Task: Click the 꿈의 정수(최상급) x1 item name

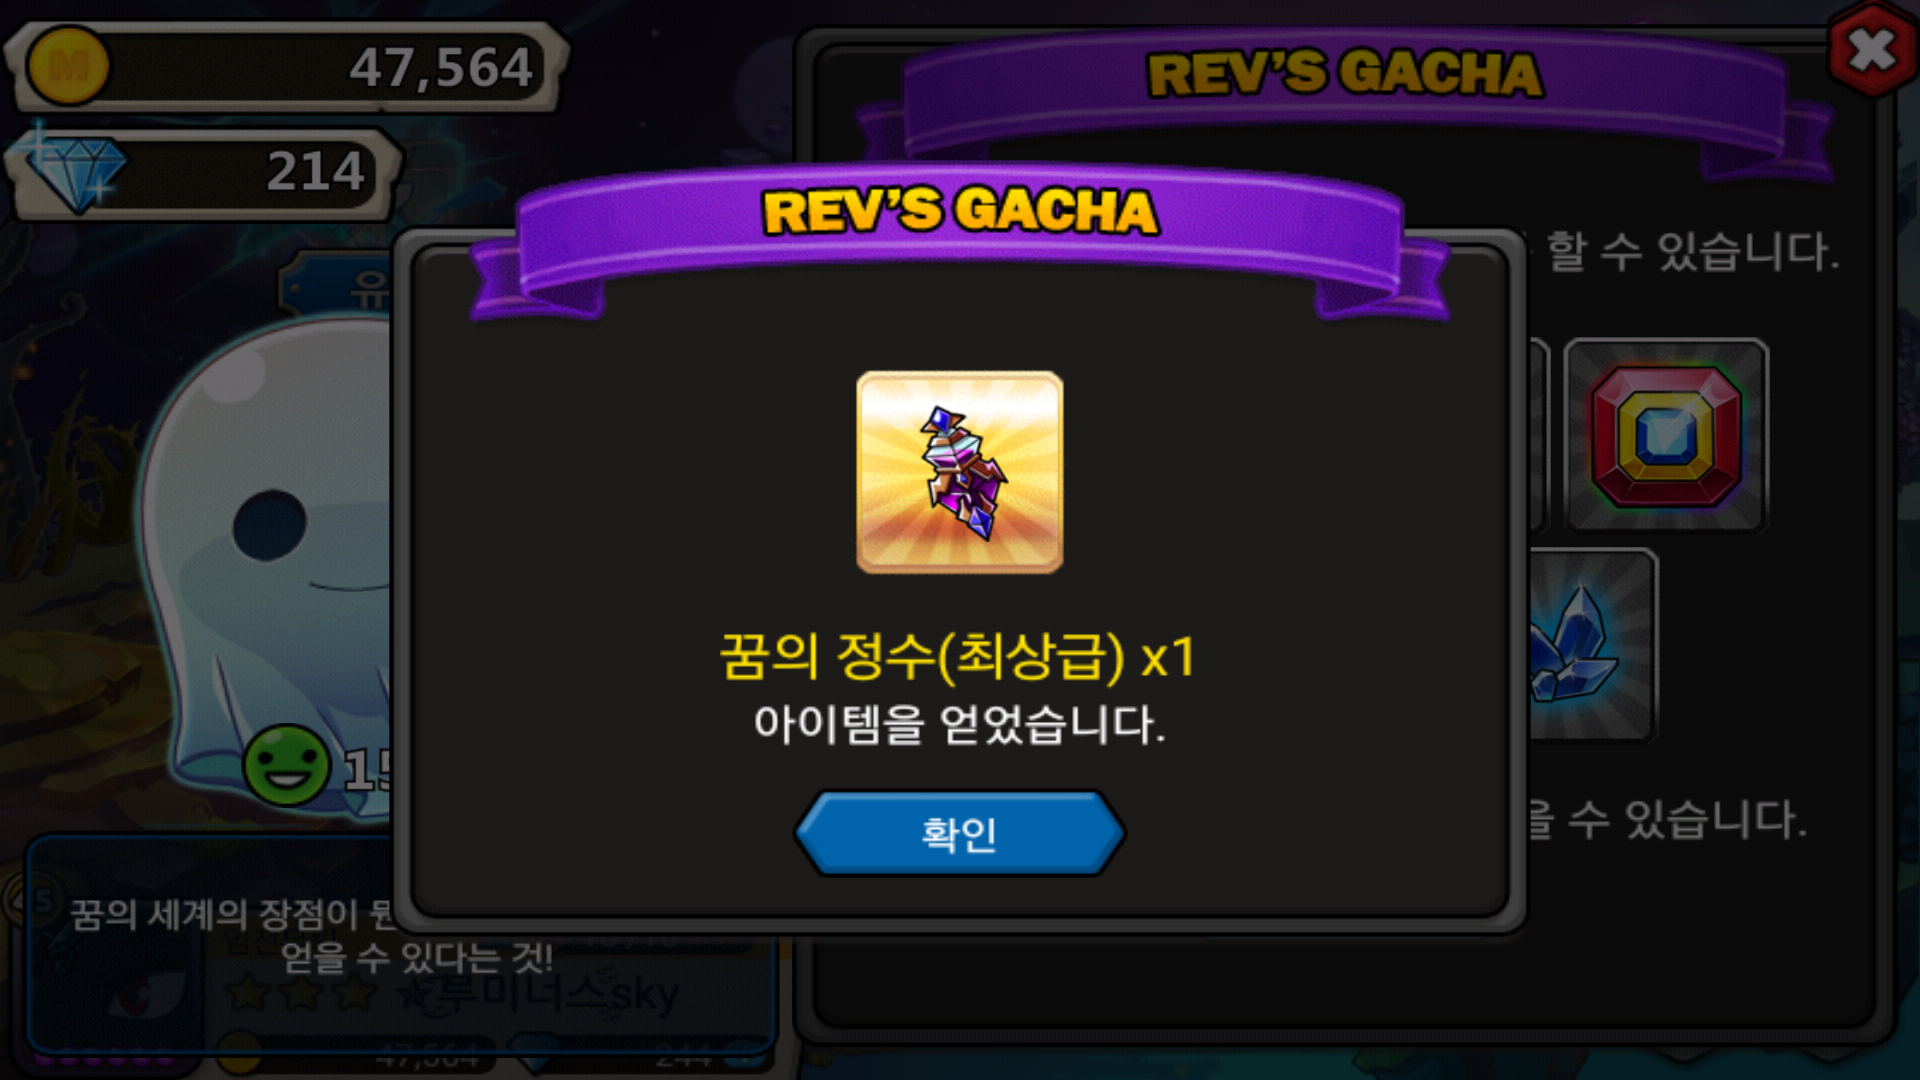Action: pyautogui.click(x=958, y=657)
